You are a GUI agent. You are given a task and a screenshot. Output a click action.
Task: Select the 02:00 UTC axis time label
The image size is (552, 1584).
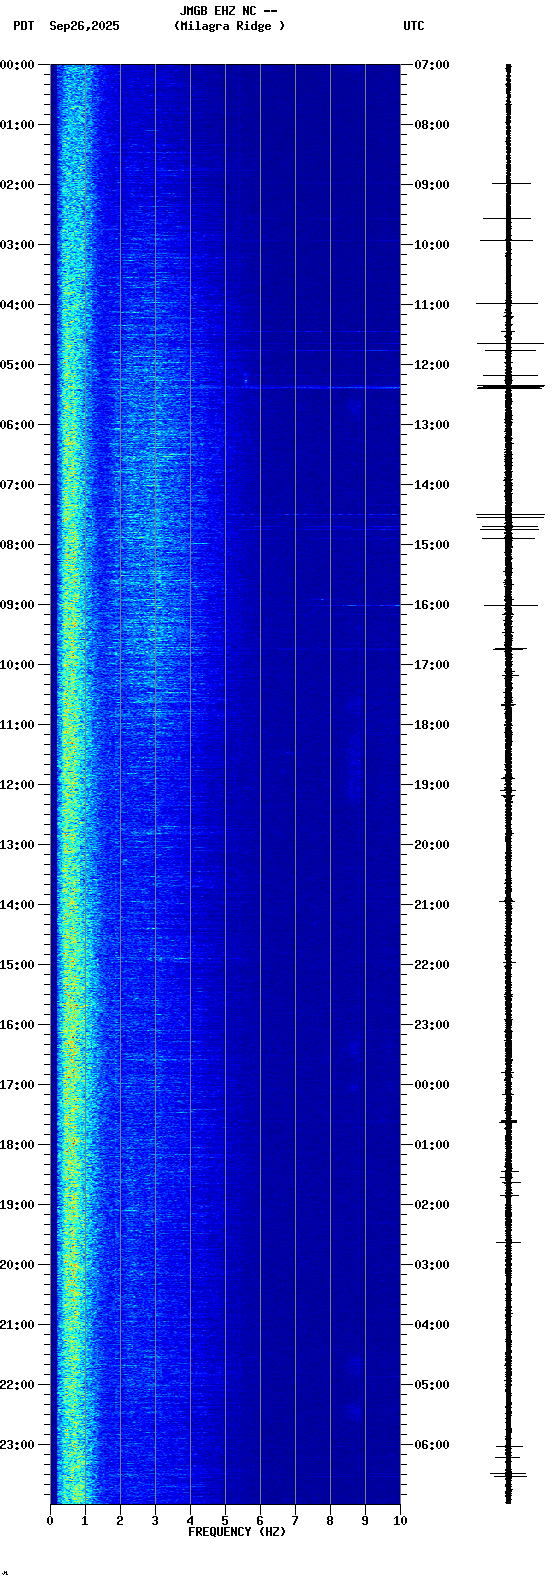click(431, 1205)
